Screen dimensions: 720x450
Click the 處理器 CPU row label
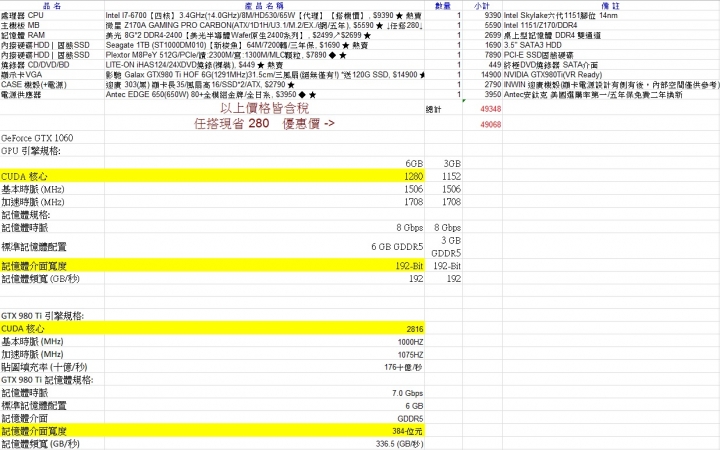[52, 15]
